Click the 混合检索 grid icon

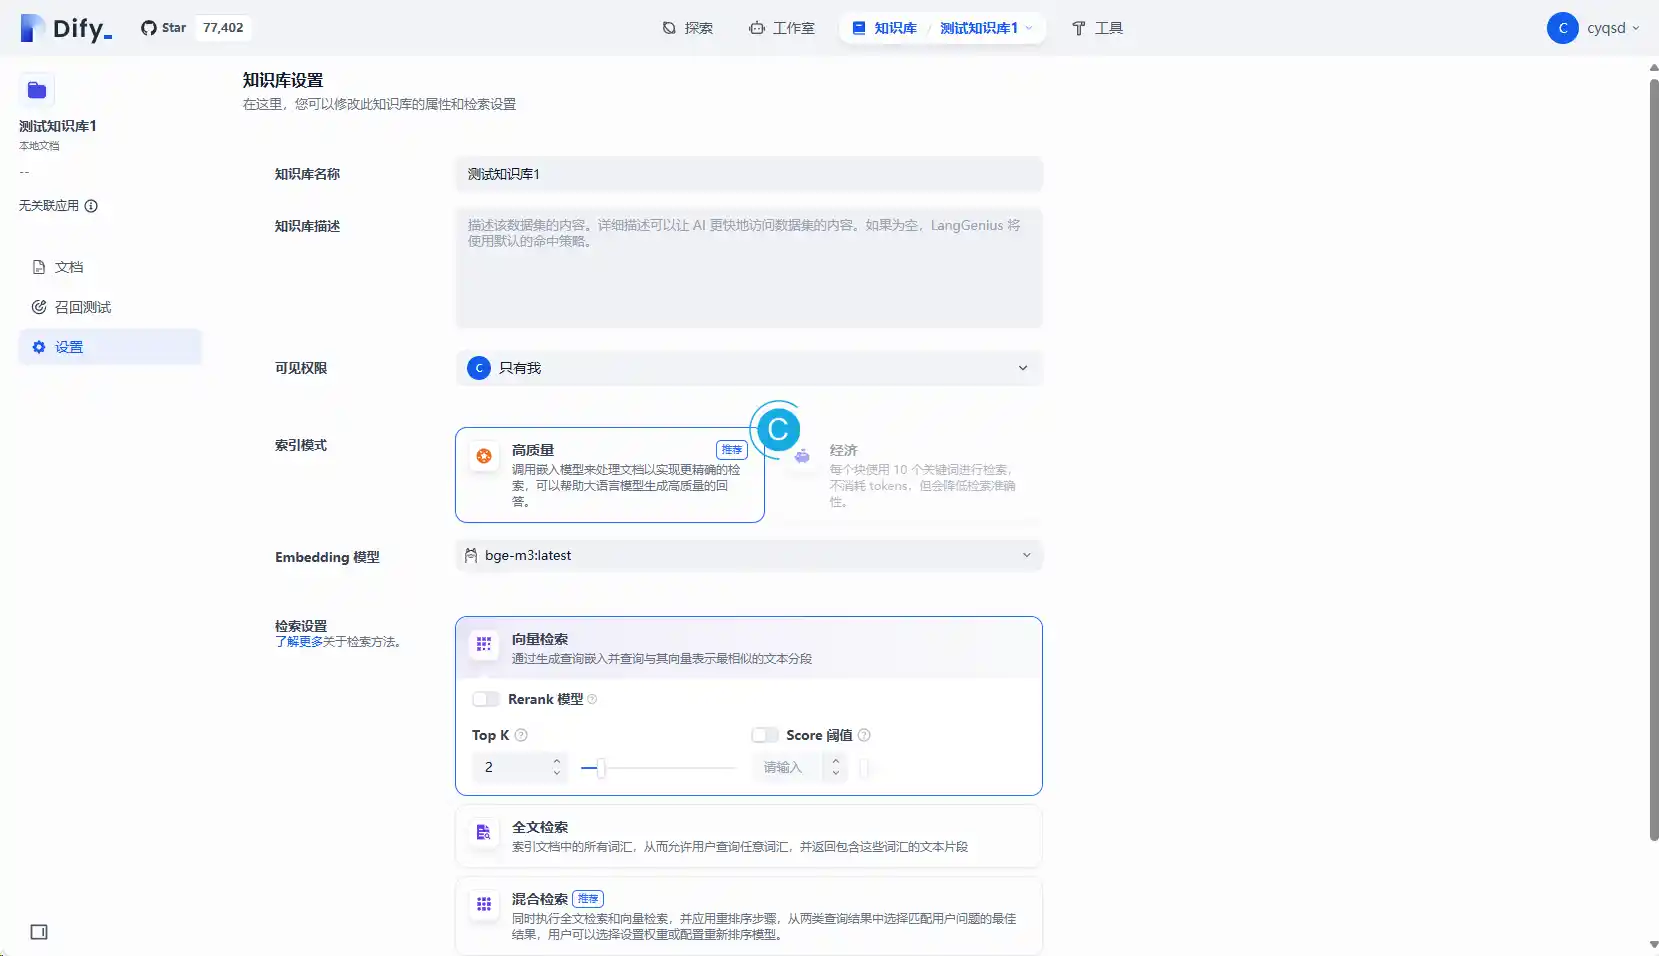pyautogui.click(x=484, y=904)
